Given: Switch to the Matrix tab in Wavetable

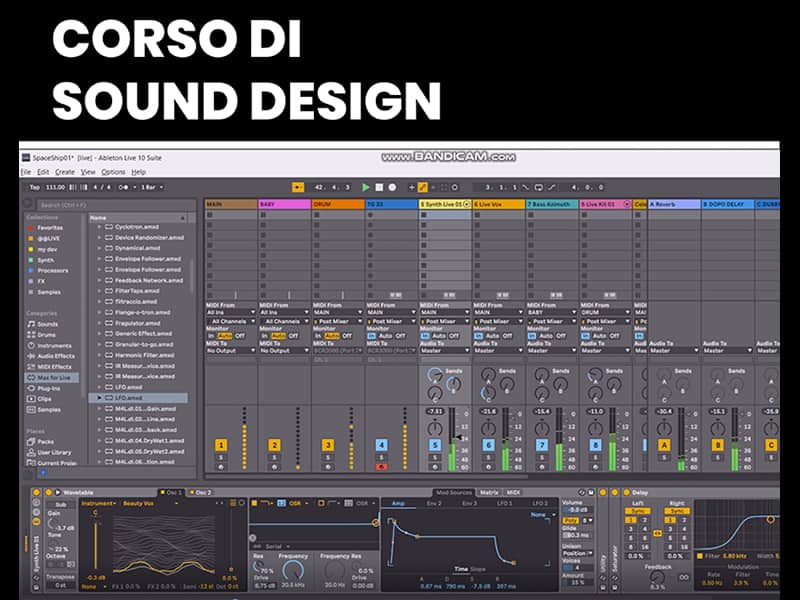Looking at the screenshot, I should click(x=489, y=492).
